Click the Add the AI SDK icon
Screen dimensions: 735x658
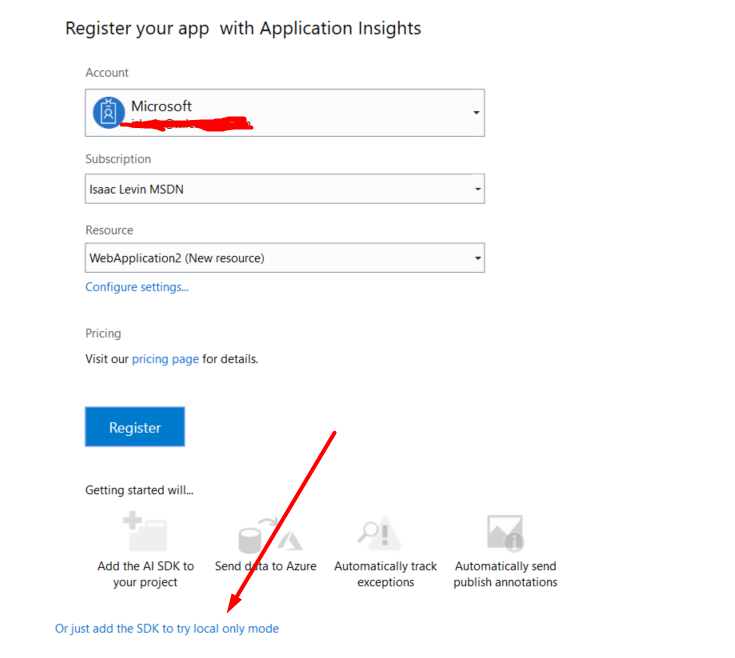[x=144, y=532]
